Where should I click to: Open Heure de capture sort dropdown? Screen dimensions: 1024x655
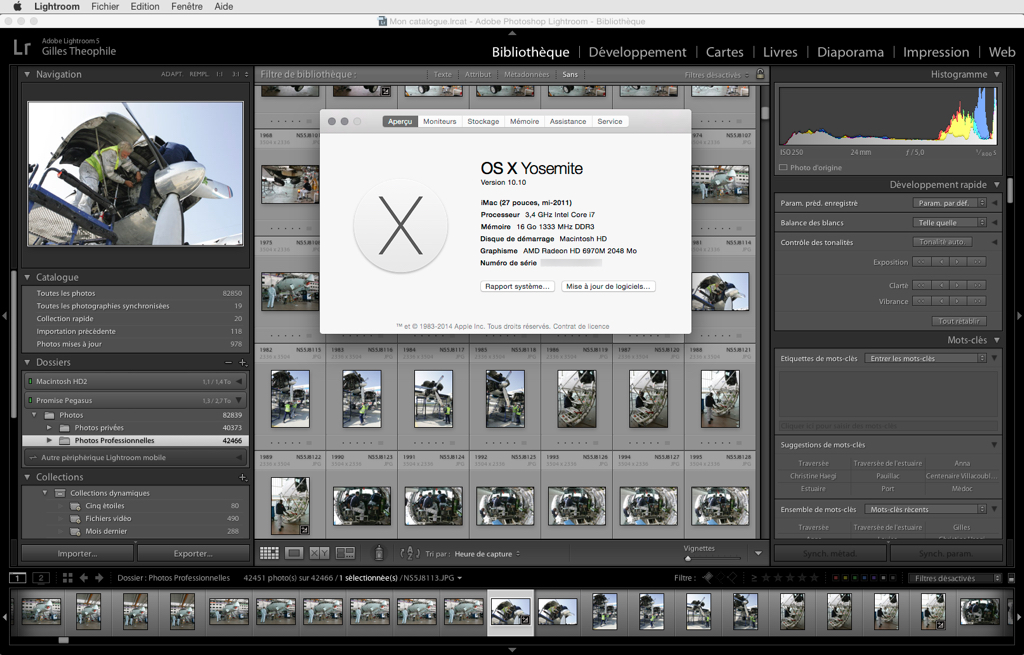487,554
